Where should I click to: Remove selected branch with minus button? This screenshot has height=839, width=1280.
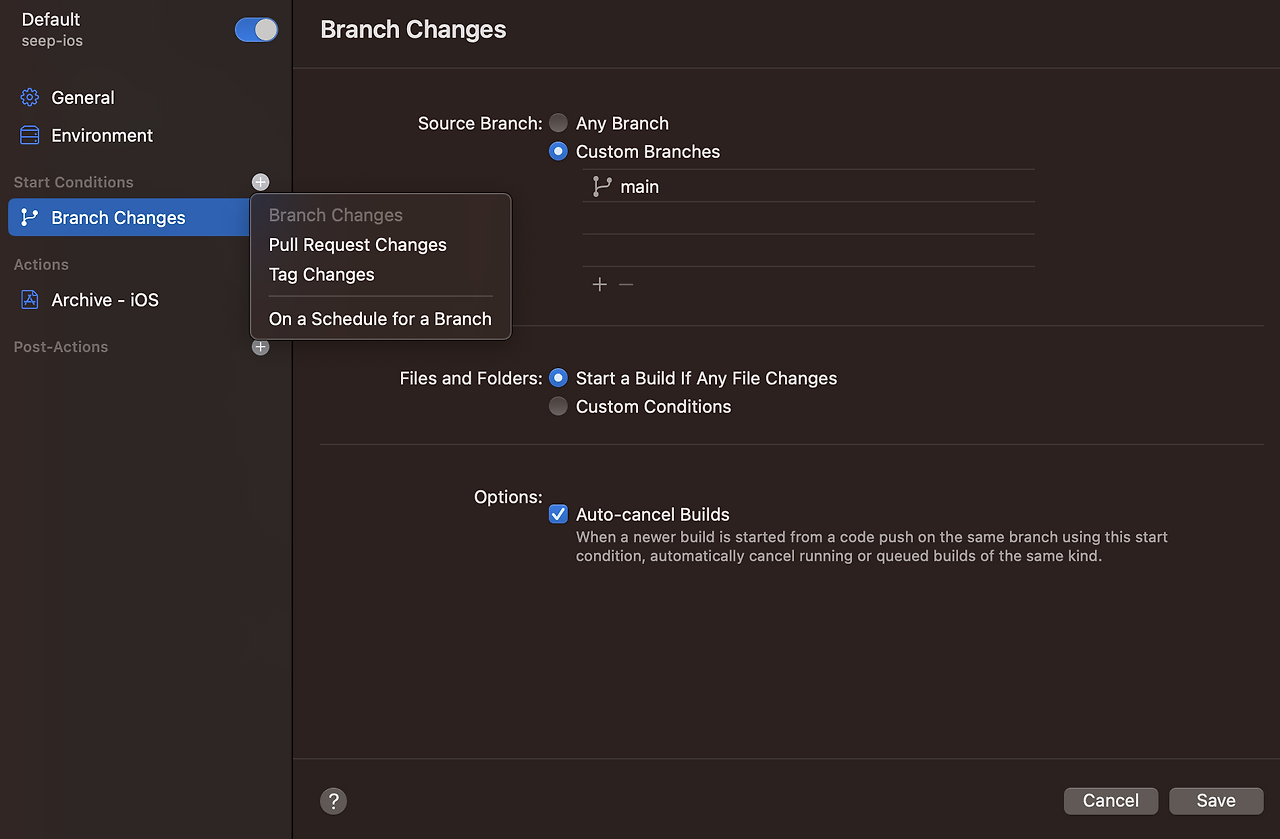(626, 284)
